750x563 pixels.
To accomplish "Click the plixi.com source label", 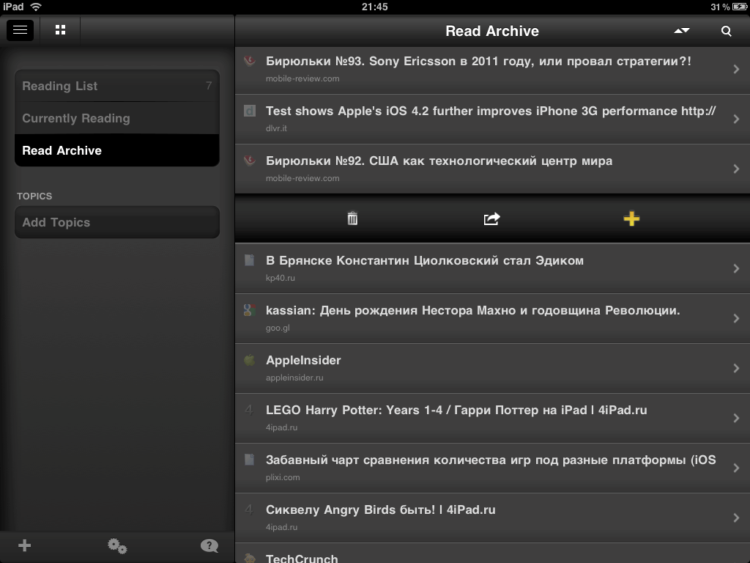I will [283, 477].
